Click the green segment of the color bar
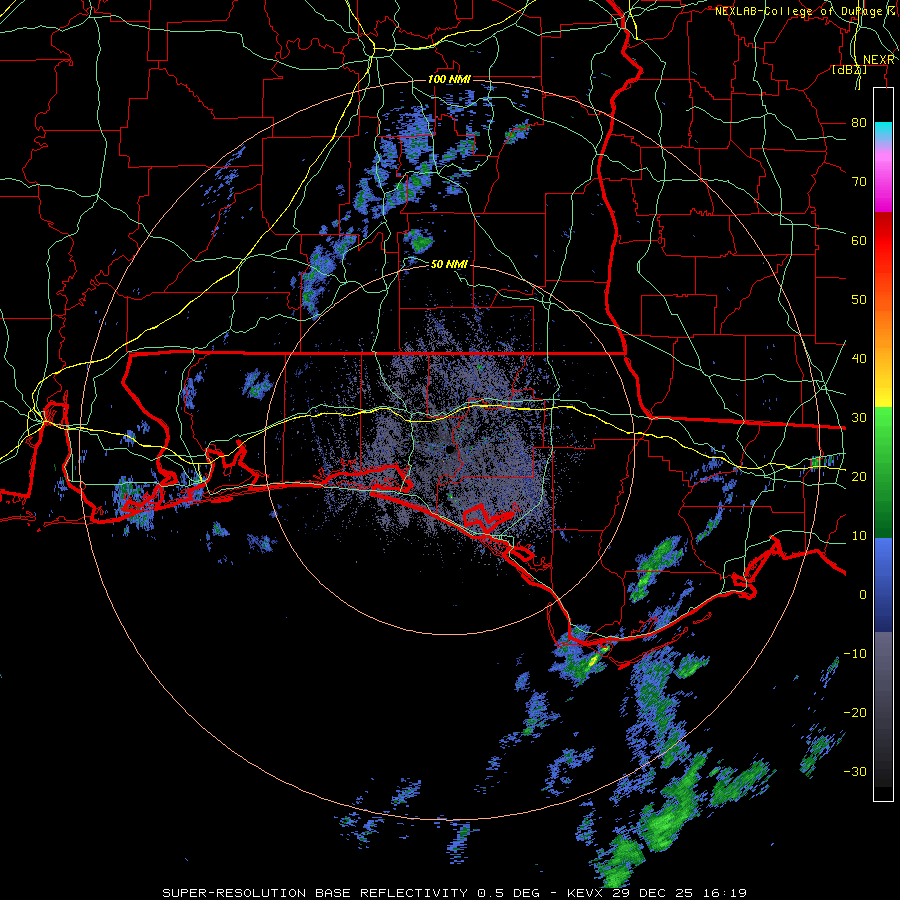Screen dimensions: 900x900 point(883,472)
